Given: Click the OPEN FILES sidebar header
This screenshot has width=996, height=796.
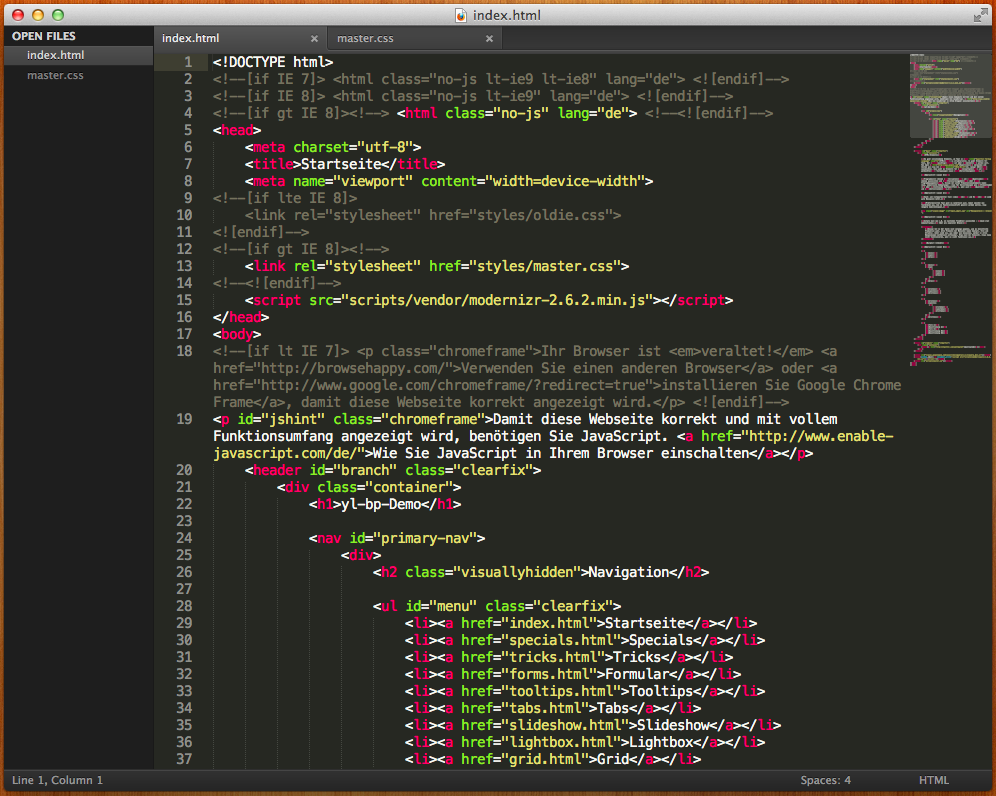Looking at the screenshot, I should tap(44, 36).
